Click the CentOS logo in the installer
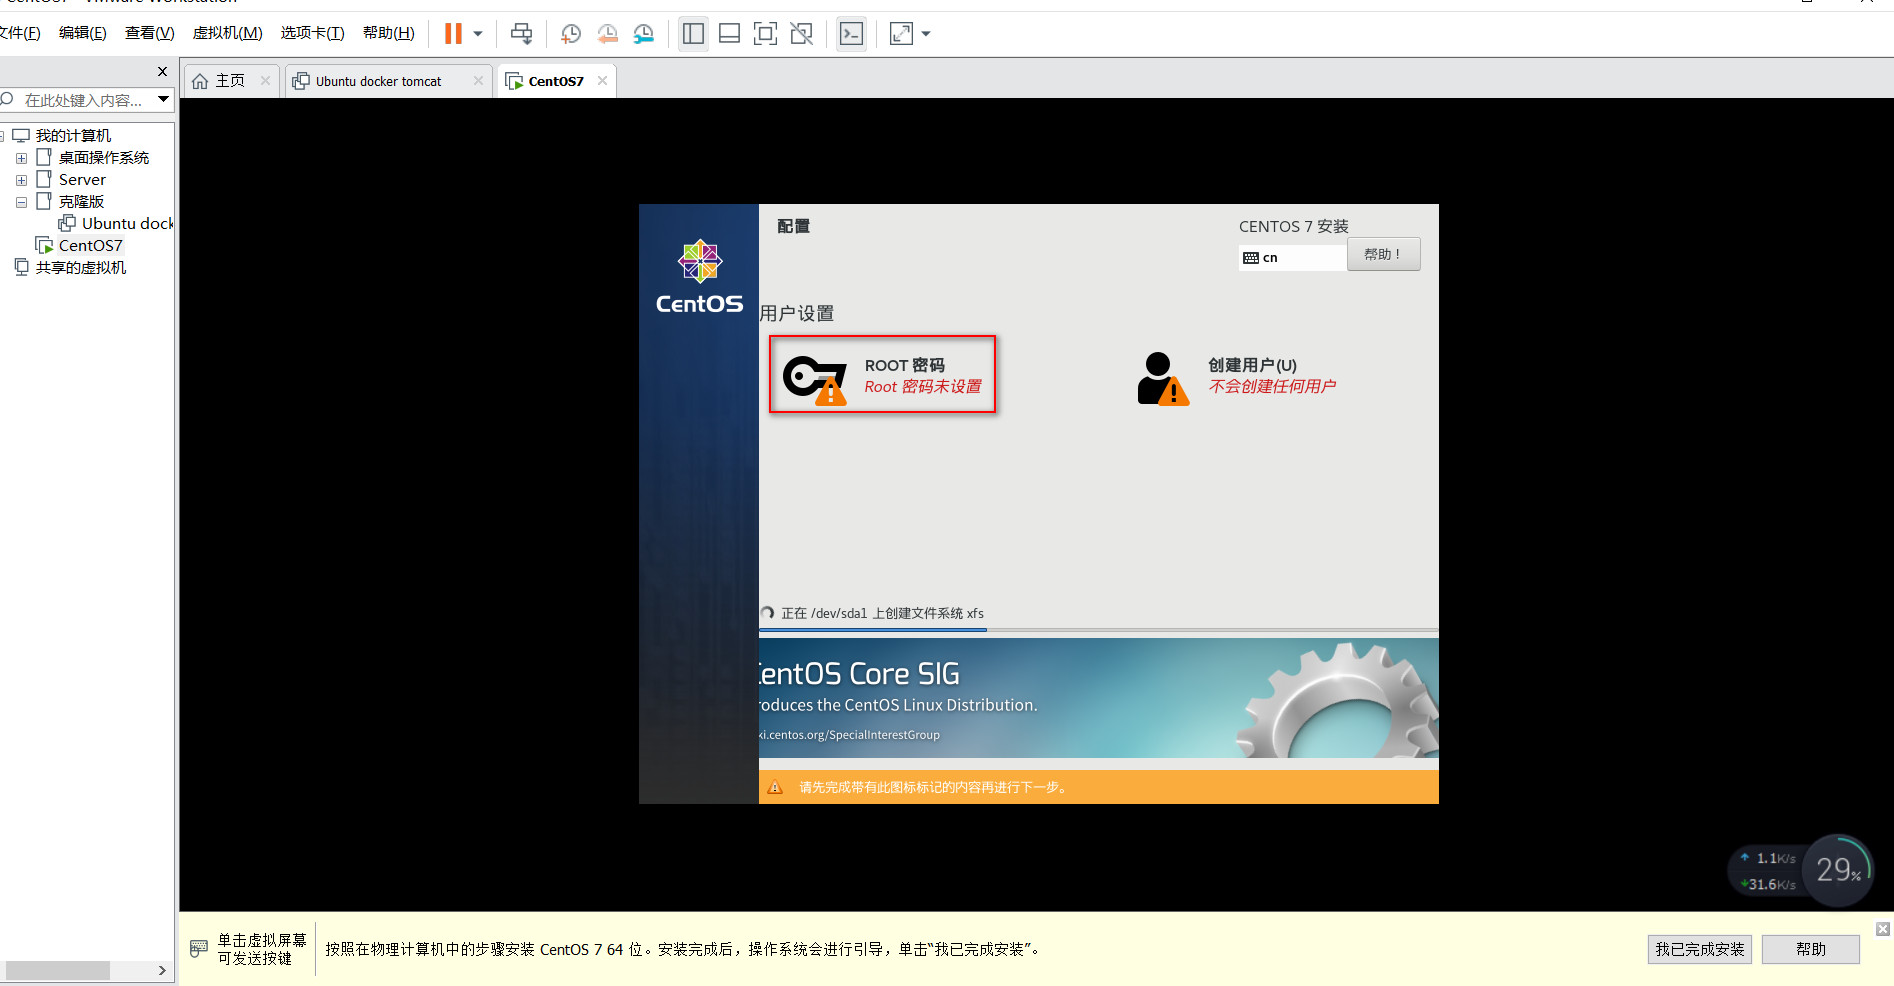This screenshot has height=986, width=1894. point(699,277)
